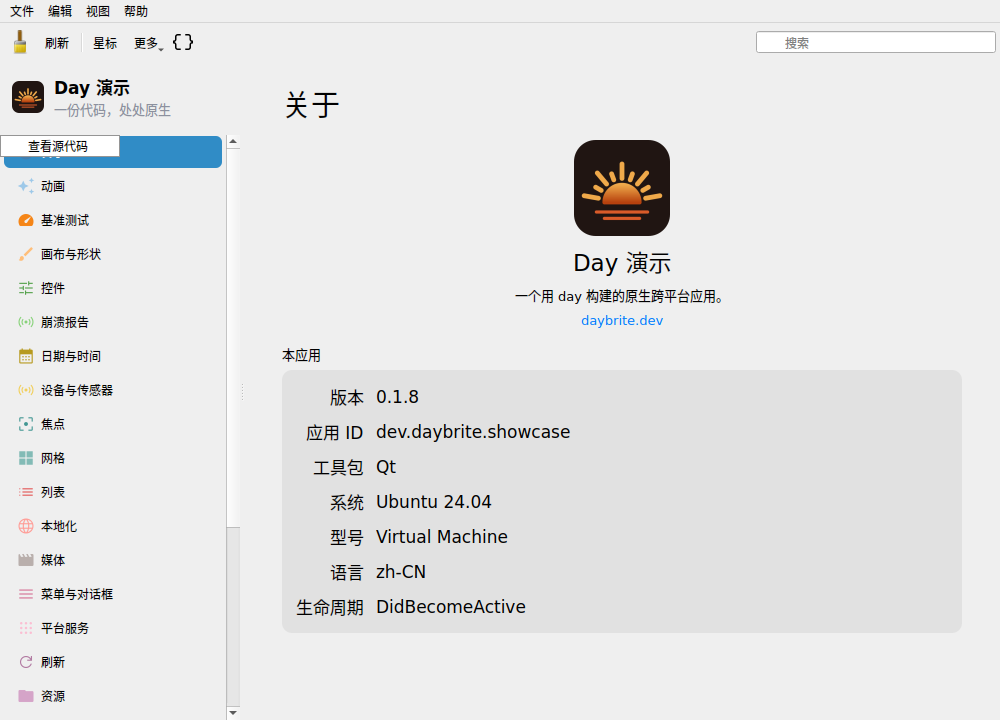The width and height of the screenshot is (1000, 720).
Task: Click the 一份代码，处处原生 tagline
Action: pyautogui.click(x=112, y=110)
